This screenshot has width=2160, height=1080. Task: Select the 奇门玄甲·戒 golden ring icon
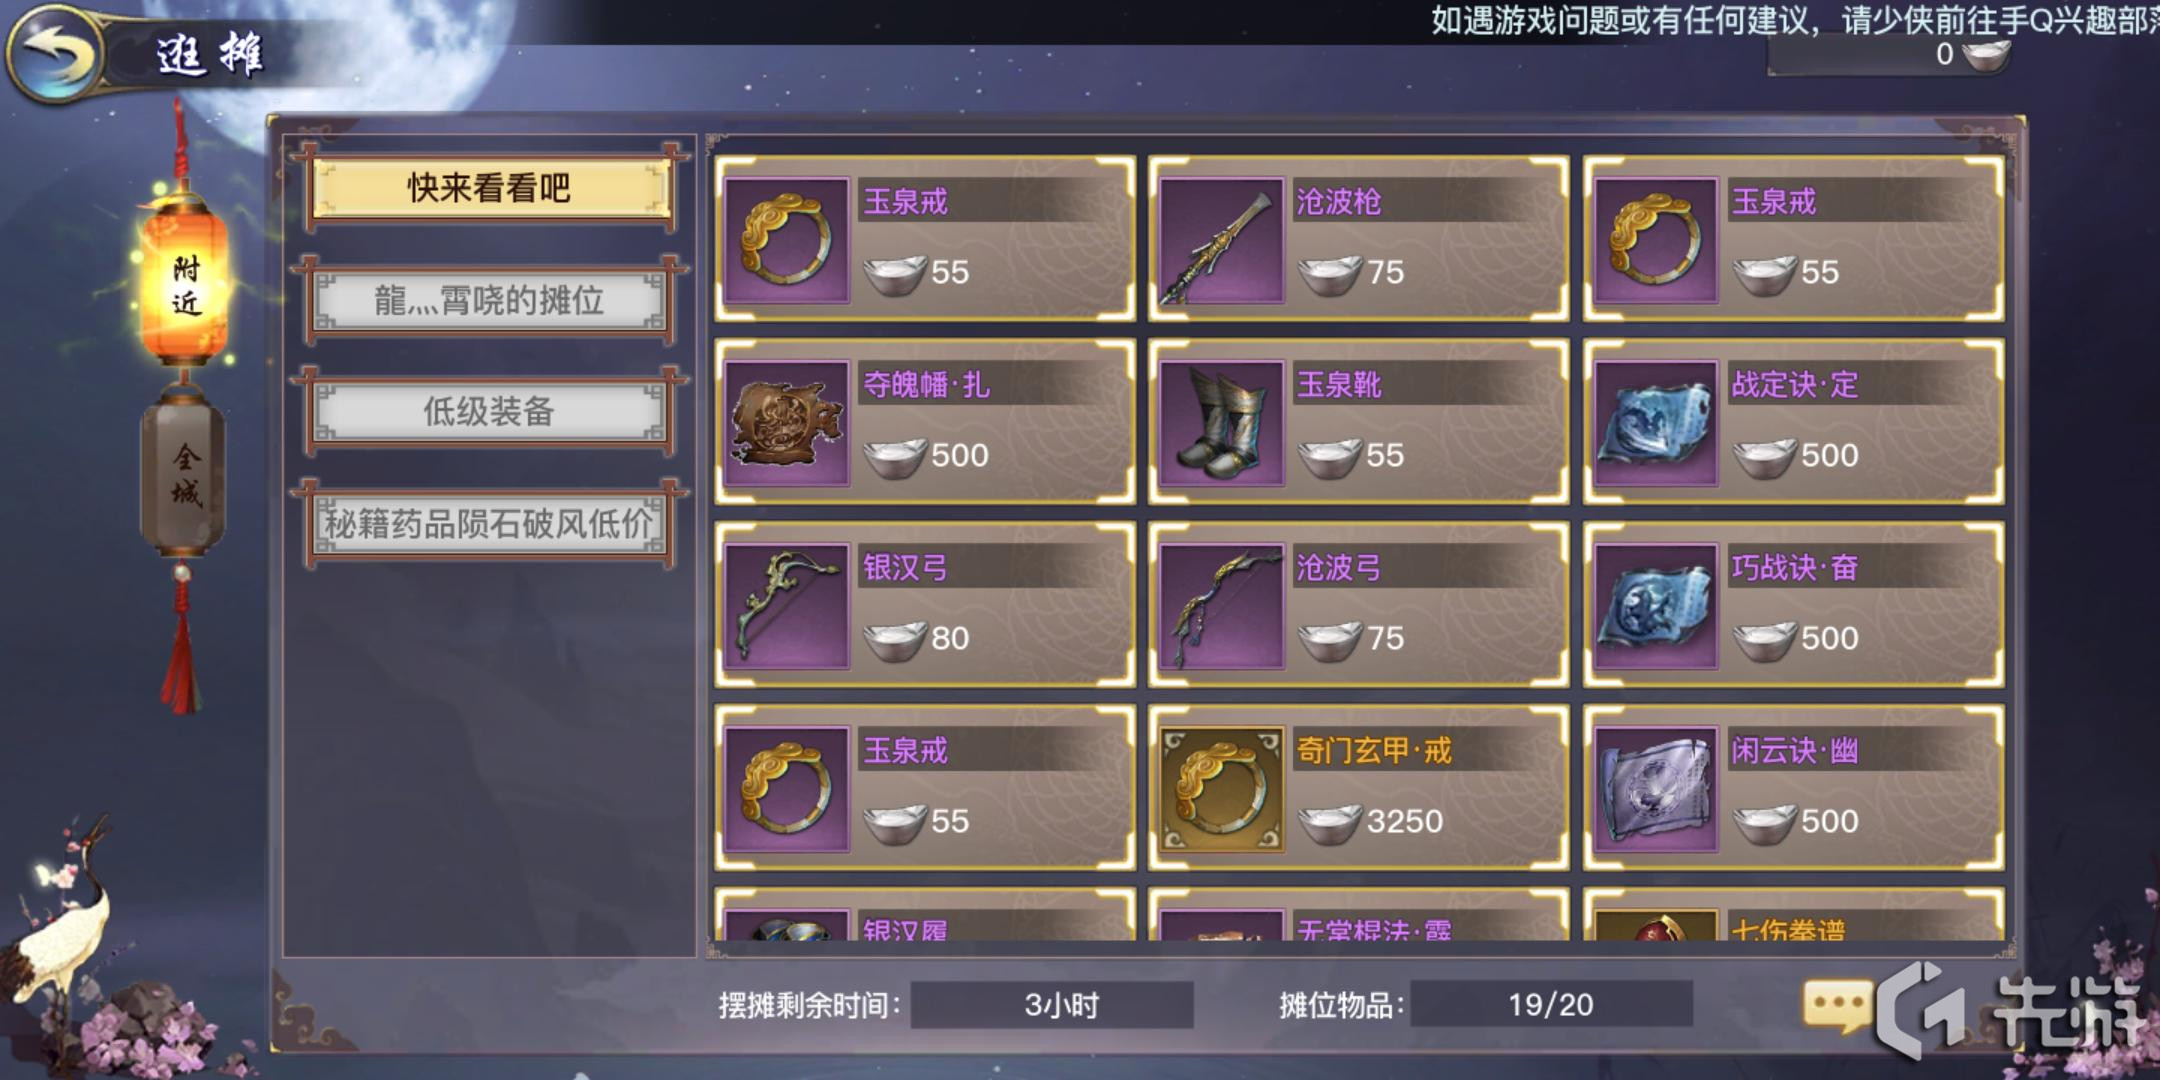(1221, 790)
